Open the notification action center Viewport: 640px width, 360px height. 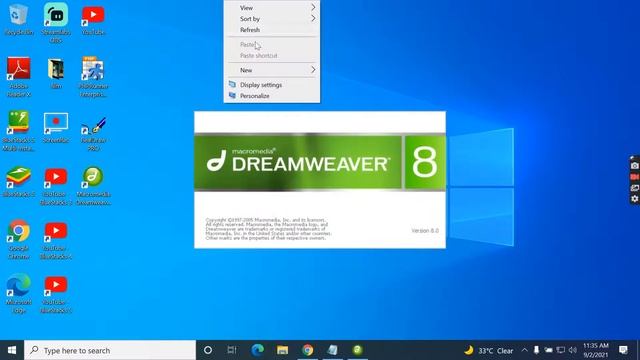[x=623, y=350]
